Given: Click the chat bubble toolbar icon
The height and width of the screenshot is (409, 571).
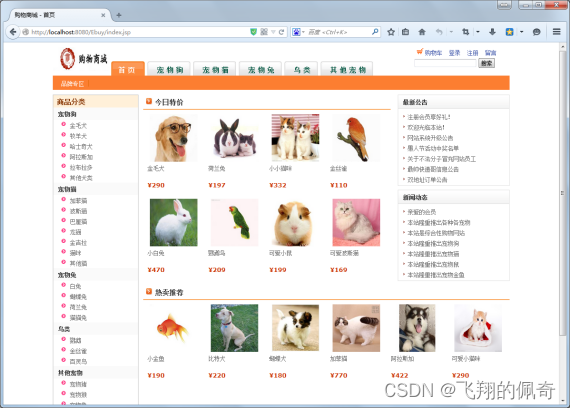Looking at the screenshot, I should coord(536,32).
